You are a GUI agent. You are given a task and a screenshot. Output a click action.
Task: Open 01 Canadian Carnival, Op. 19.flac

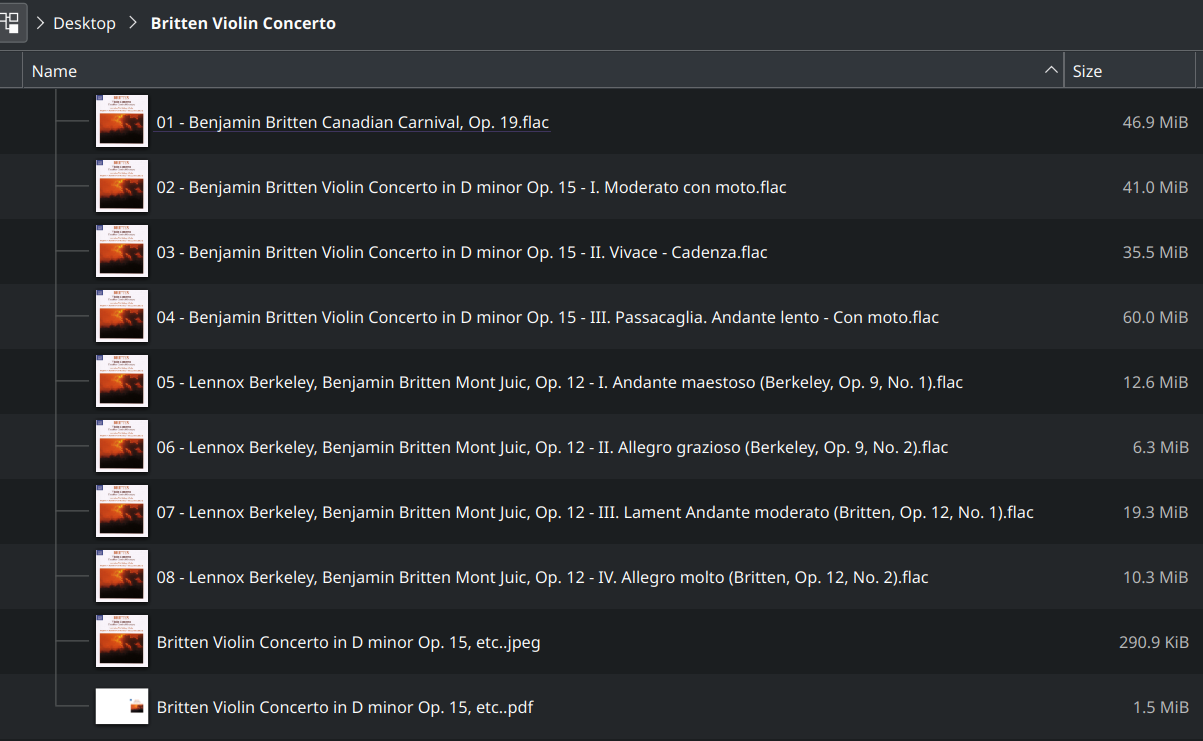click(x=352, y=122)
